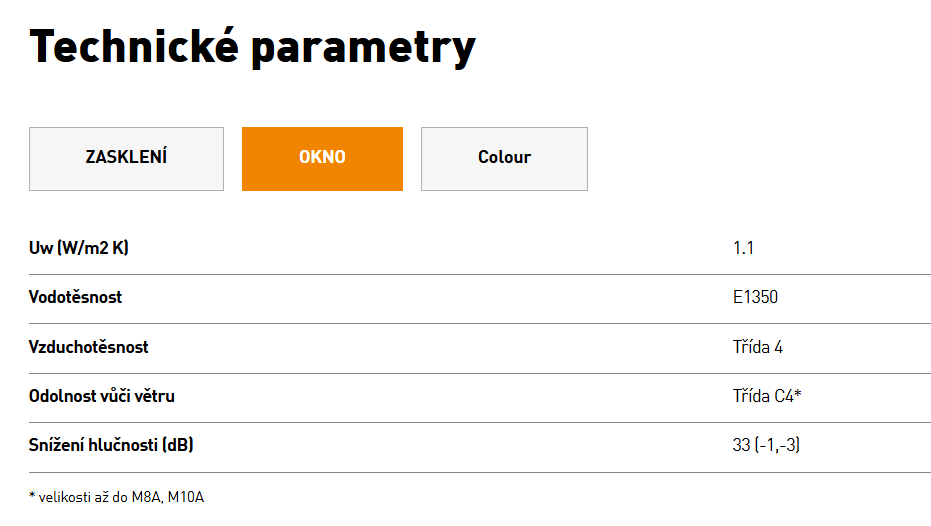The width and height of the screenshot is (931, 526).
Task: Select the 1.1 Uw value
Action: point(743,248)
